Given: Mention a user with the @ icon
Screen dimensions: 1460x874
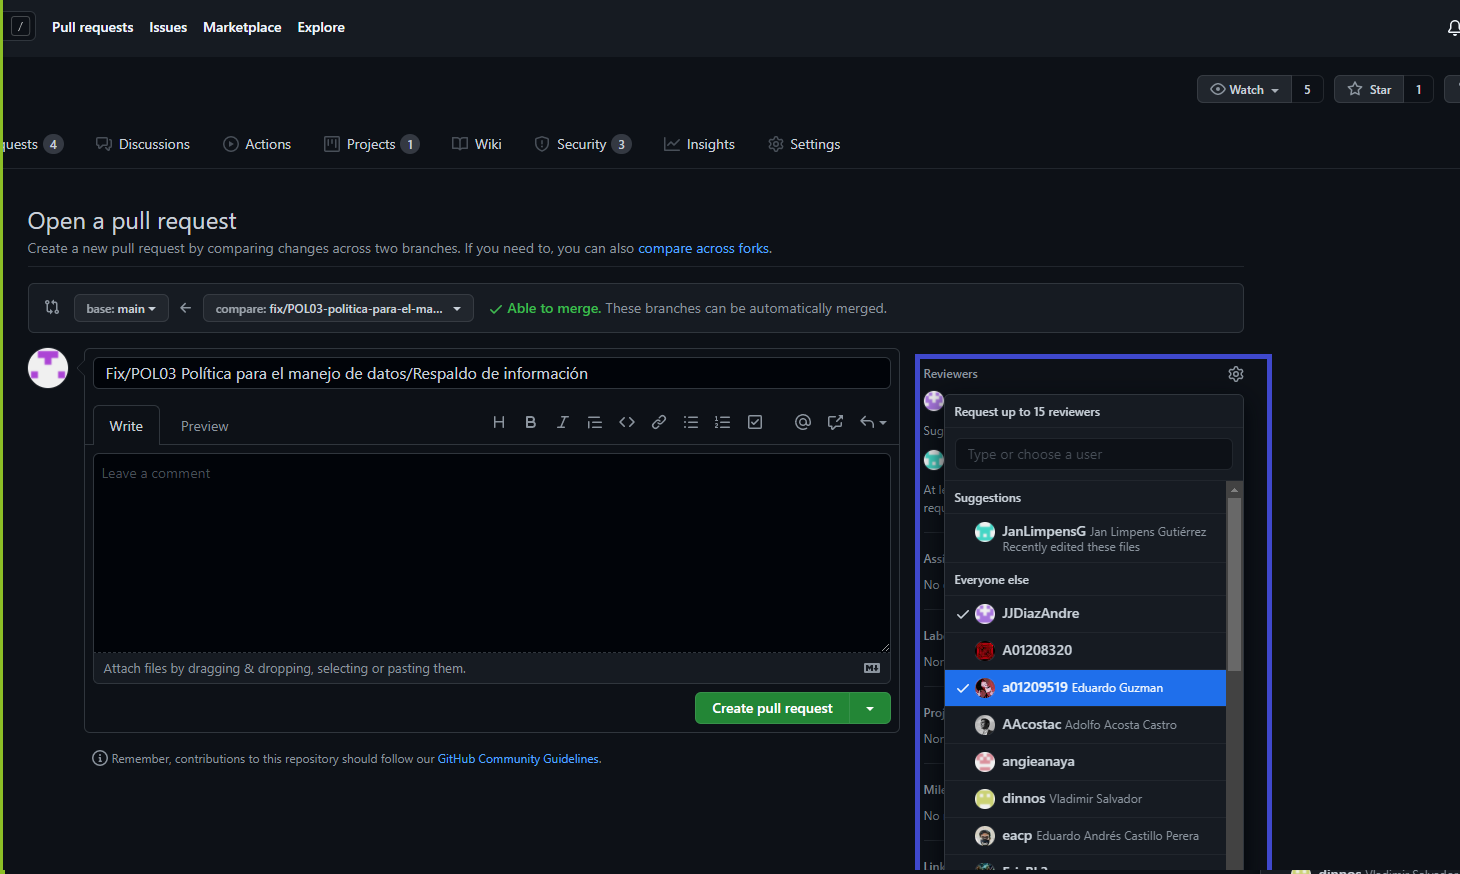Looking at the screenshot, I should pyautogui.click(x=803, y=422).
